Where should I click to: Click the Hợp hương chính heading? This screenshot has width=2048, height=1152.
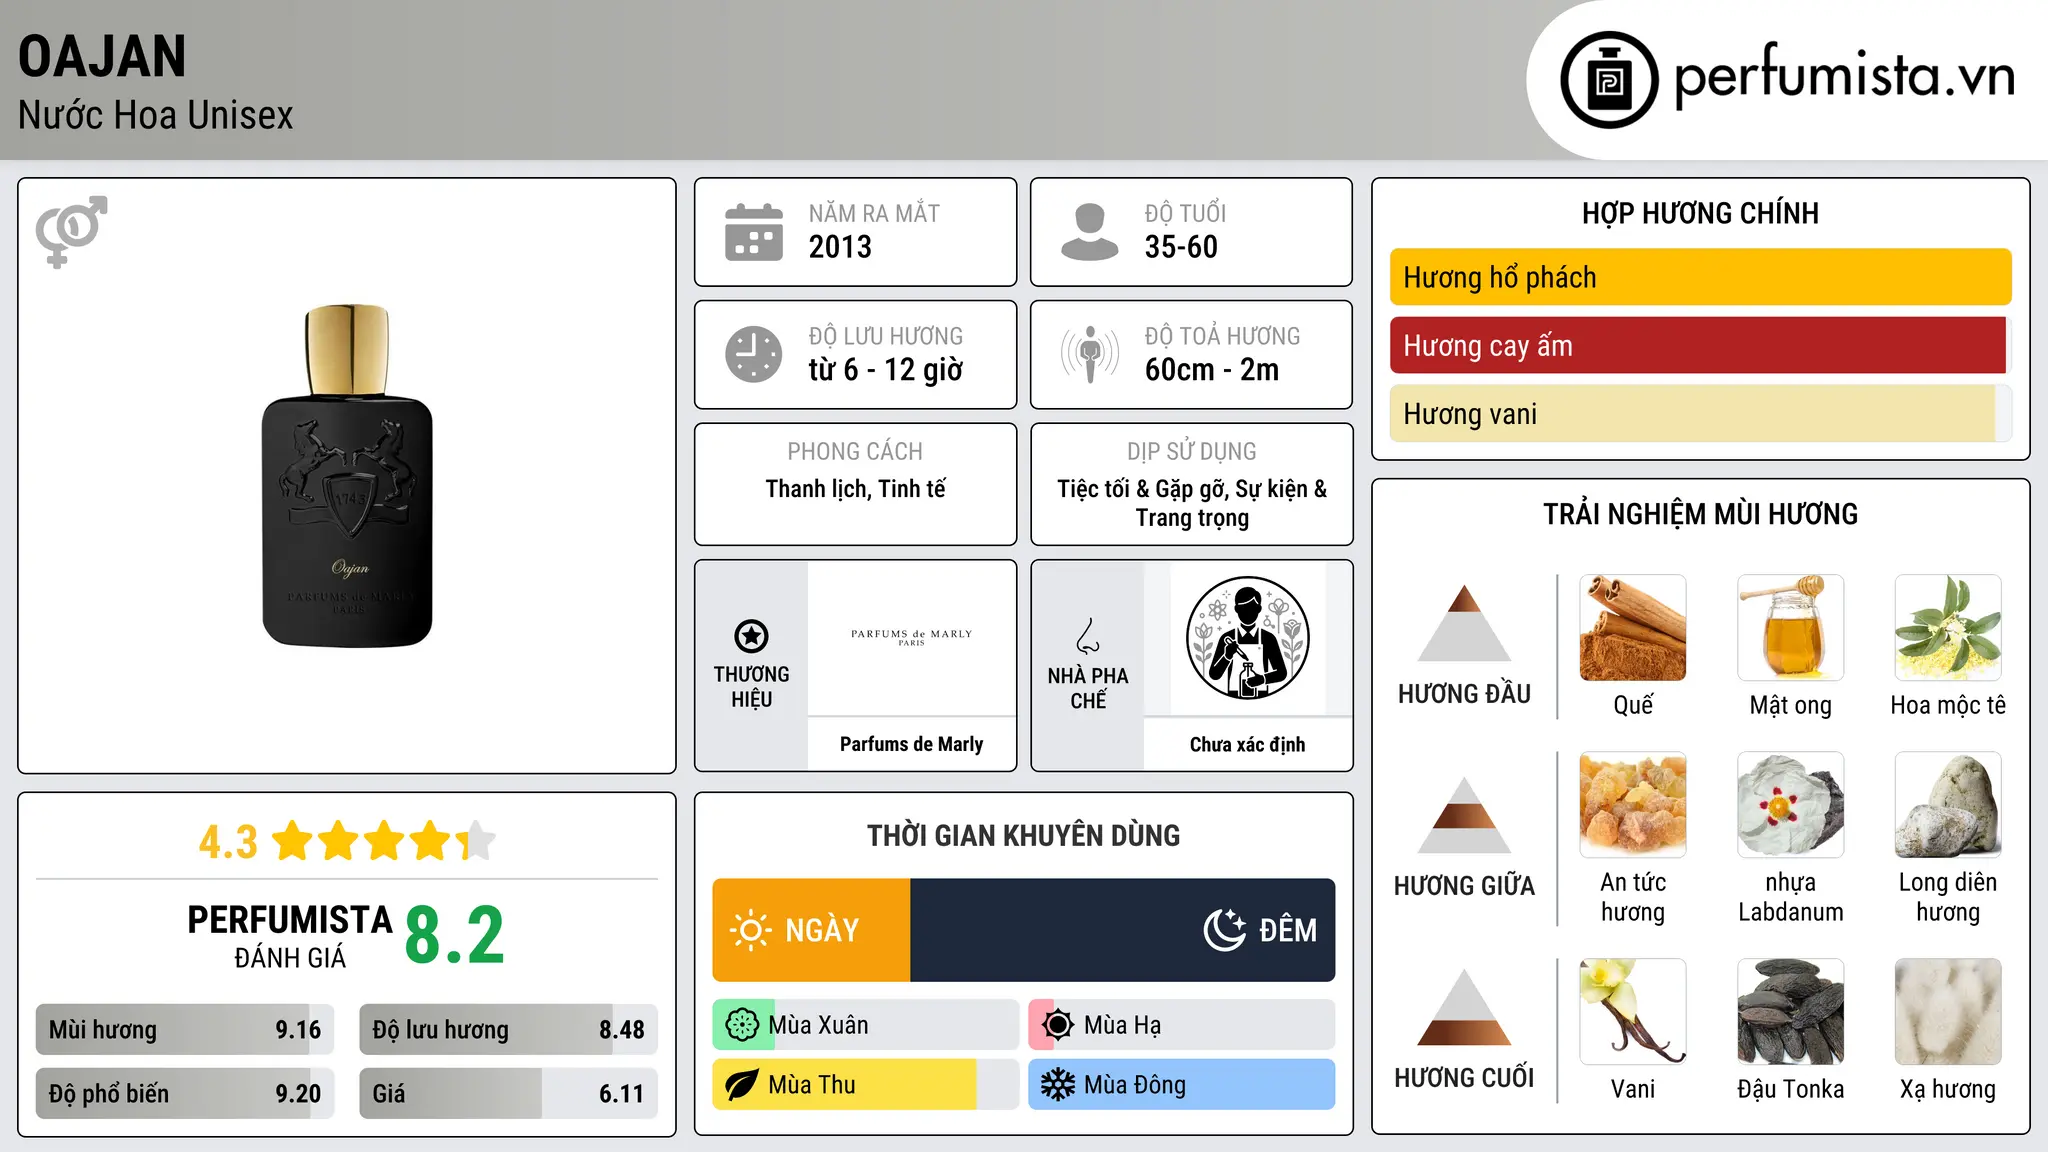coord(1700,213)
